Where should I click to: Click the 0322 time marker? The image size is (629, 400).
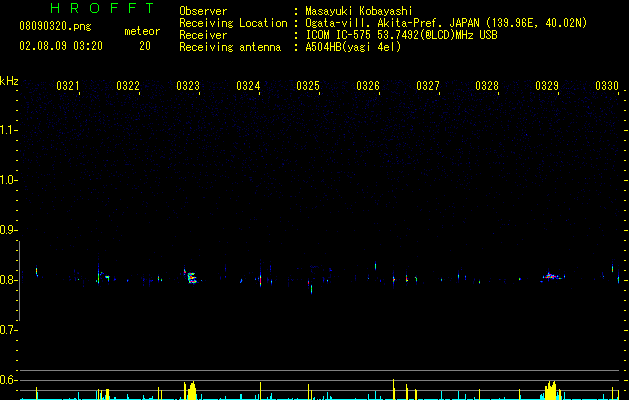click(x=128, y=86)
